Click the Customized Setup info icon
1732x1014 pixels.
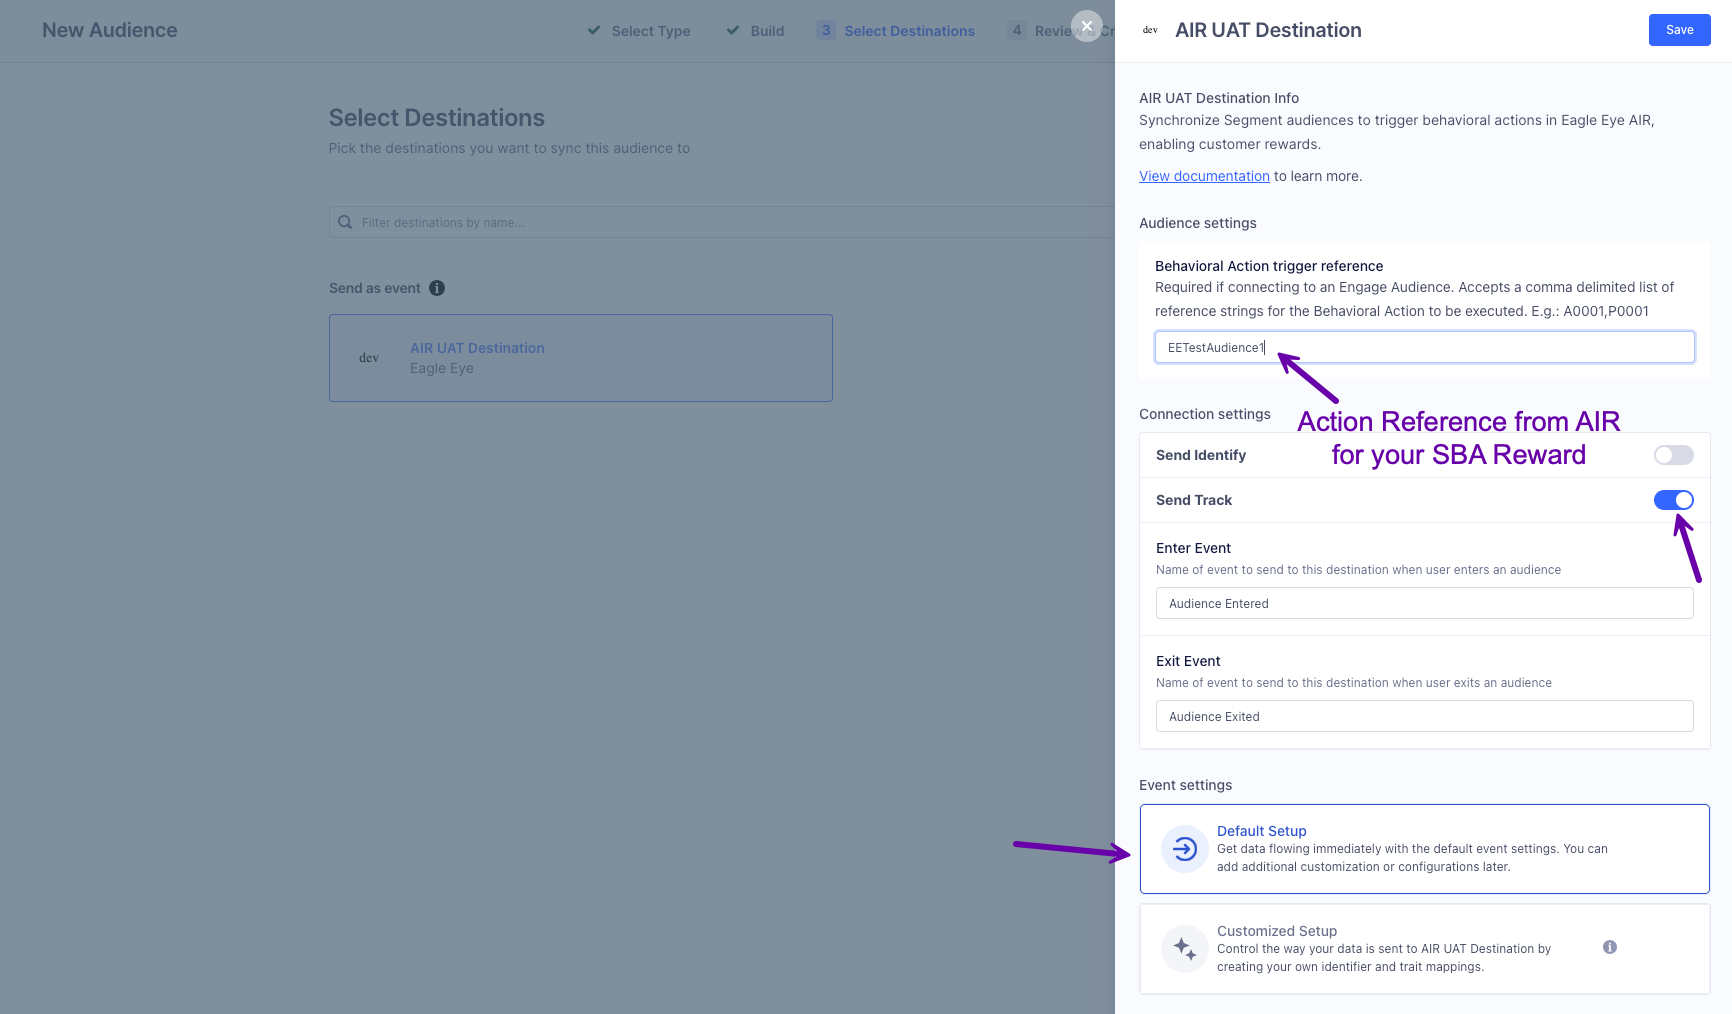coord(1609,947)
